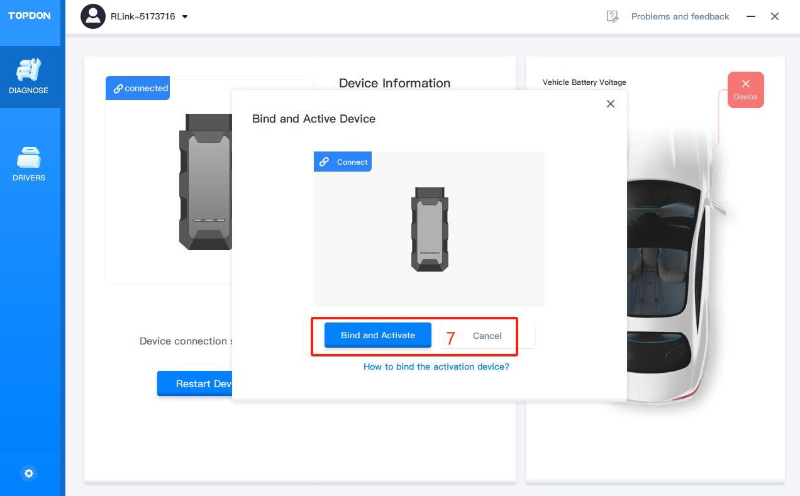Image resolution: width=800 pixels, height=496 pixels.
Task: Open settings via the gear icon
Action: coord(29,473)
